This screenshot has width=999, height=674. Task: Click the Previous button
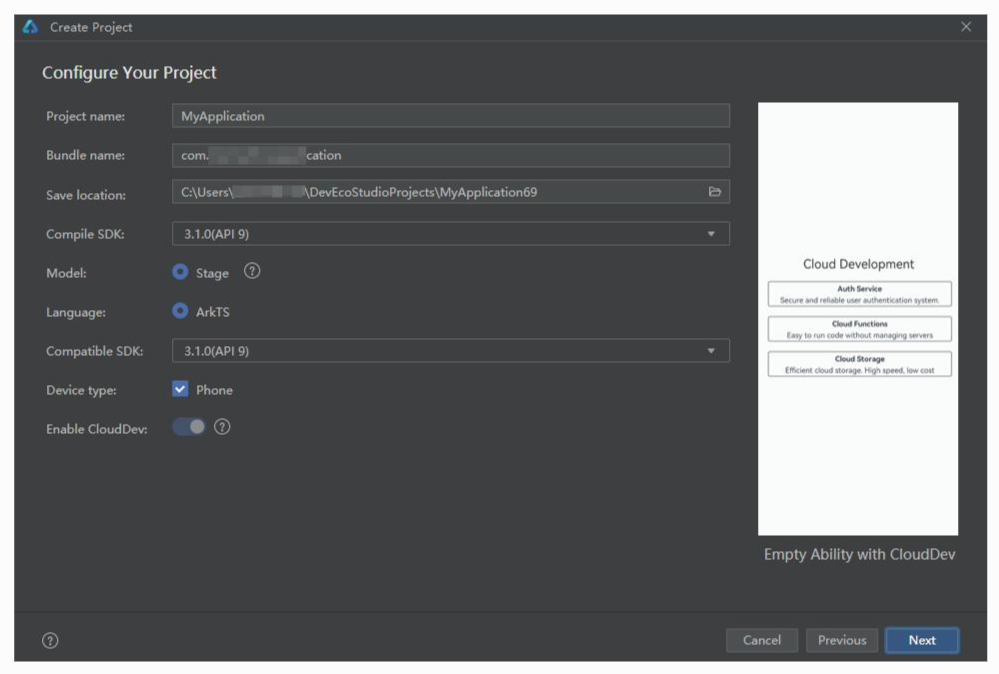842,640
